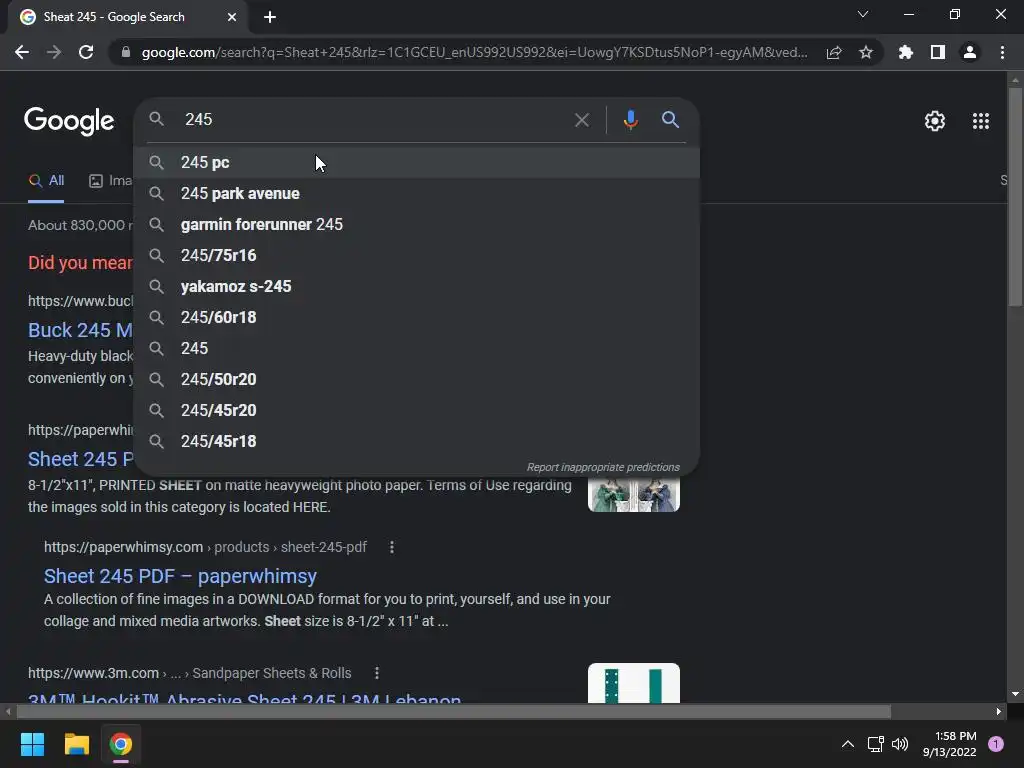
Task: Click the browser back arrow
Action: click(x=22, y=52)
